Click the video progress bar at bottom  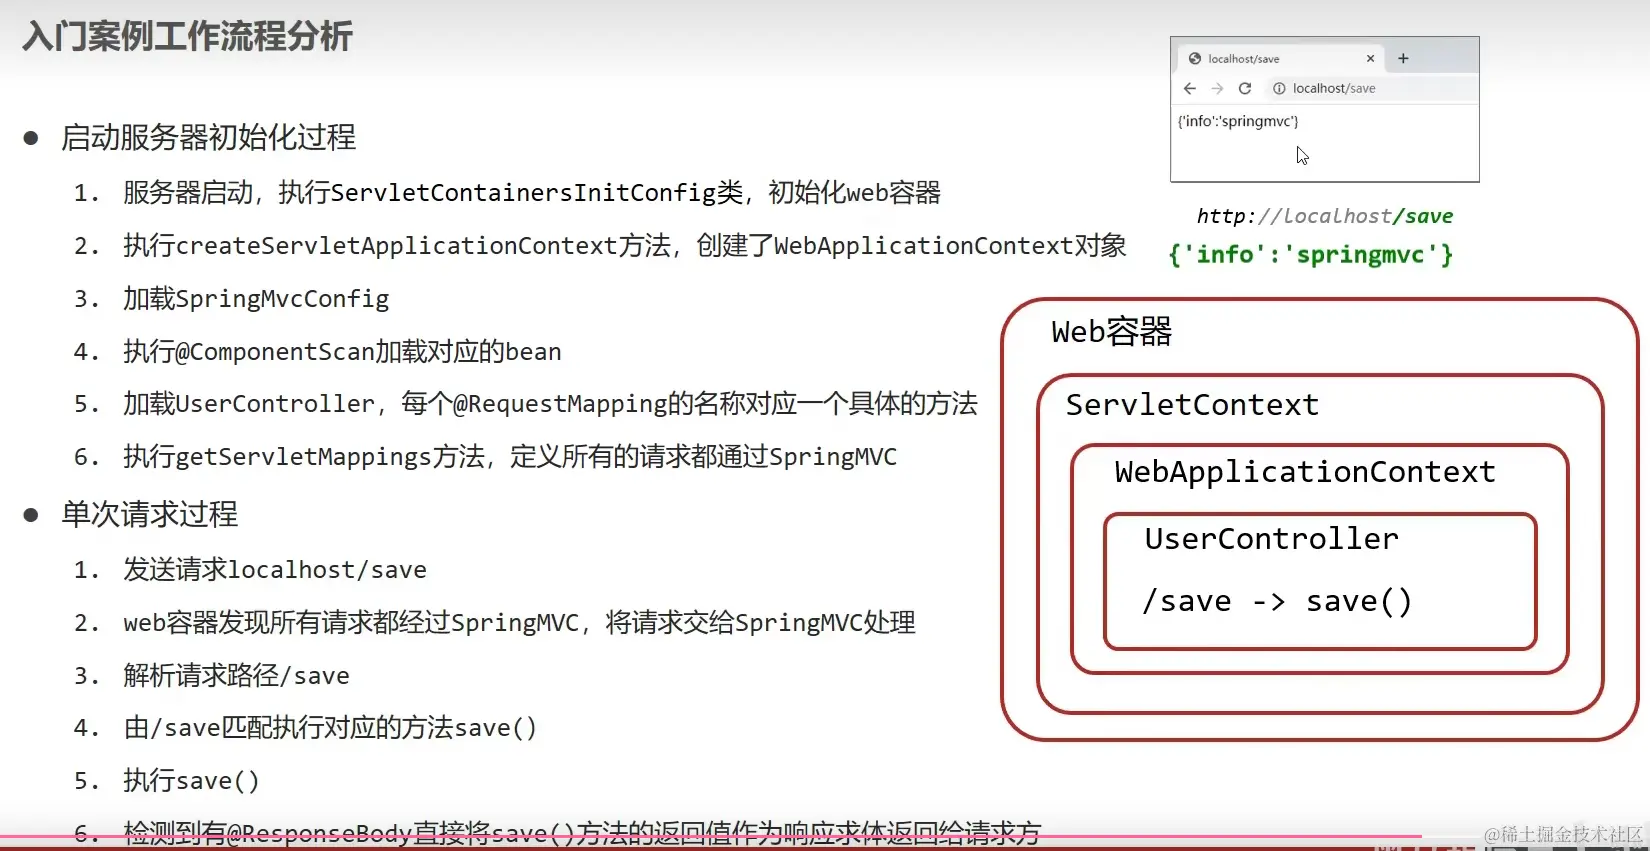point(710,835)
